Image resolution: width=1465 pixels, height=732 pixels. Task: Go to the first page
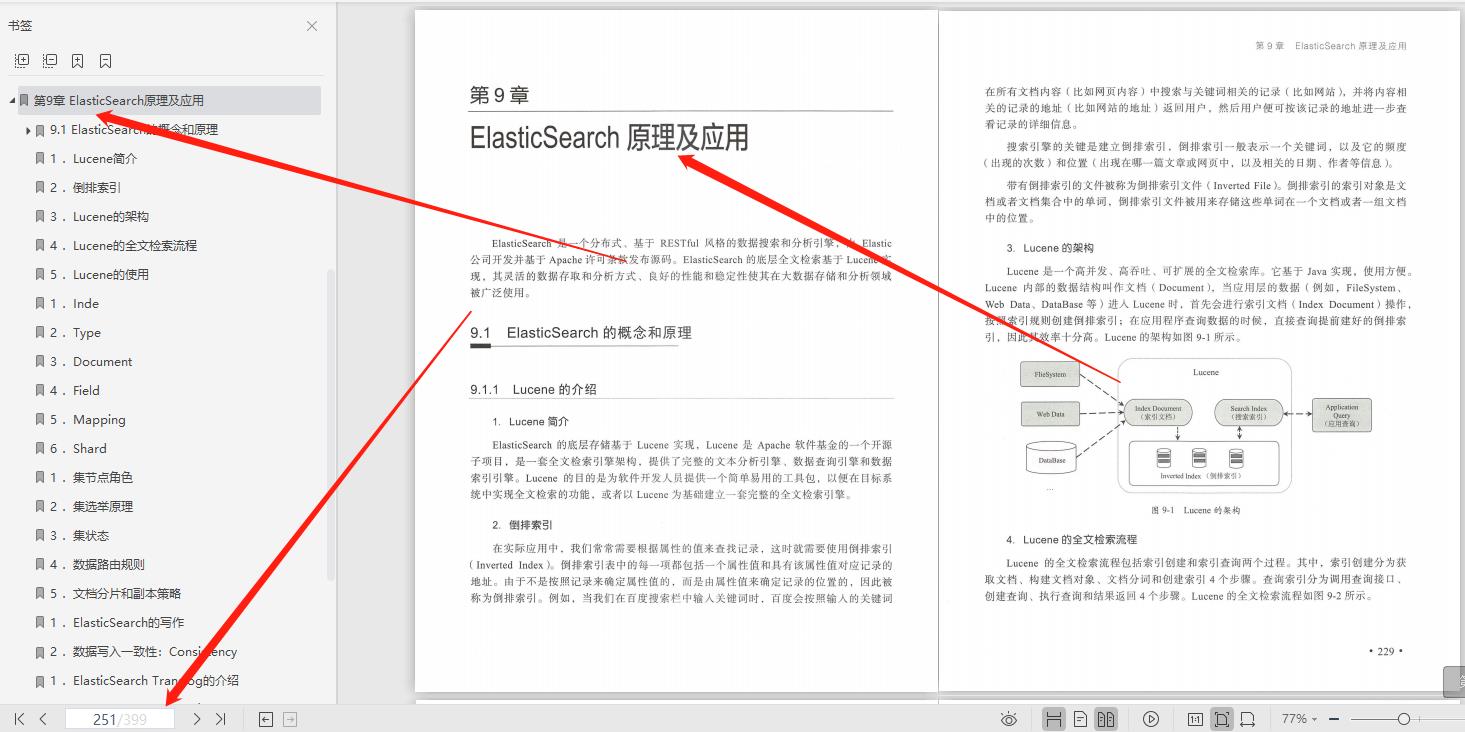tap(19, 719)
